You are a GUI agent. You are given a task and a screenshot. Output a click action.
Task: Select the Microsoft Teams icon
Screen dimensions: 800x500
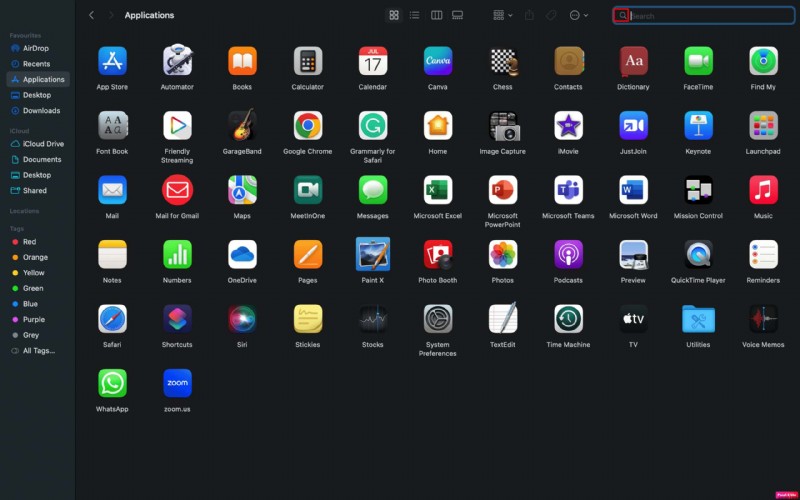coord(568,190)
